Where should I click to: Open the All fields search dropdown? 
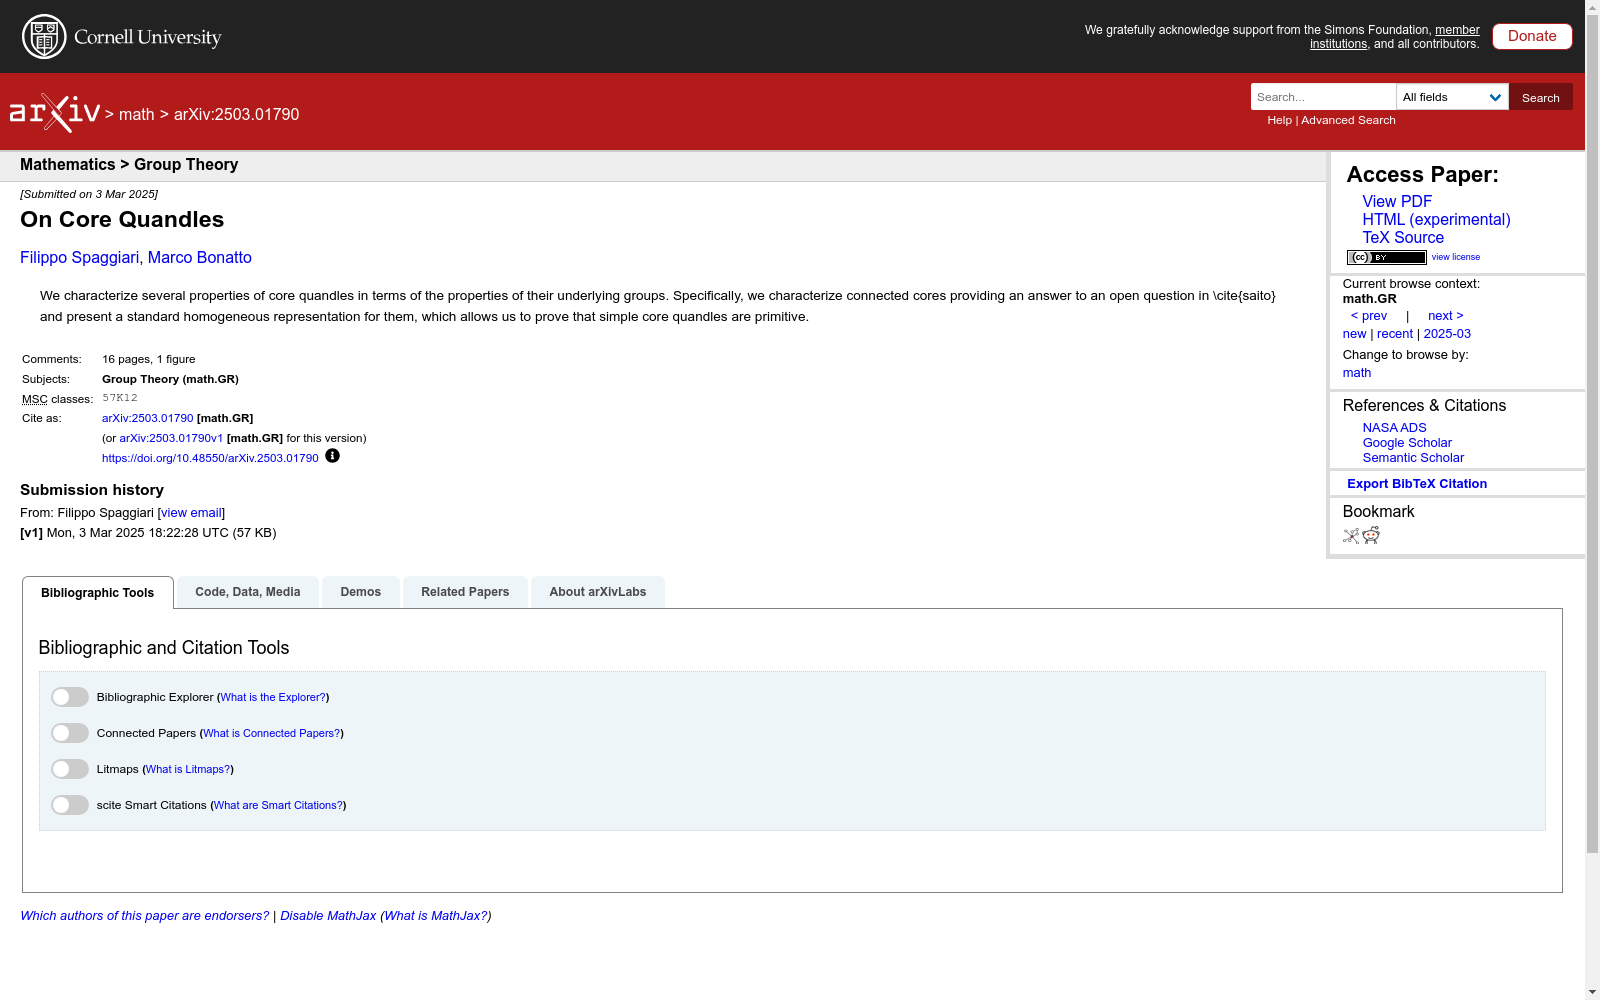1452,97
